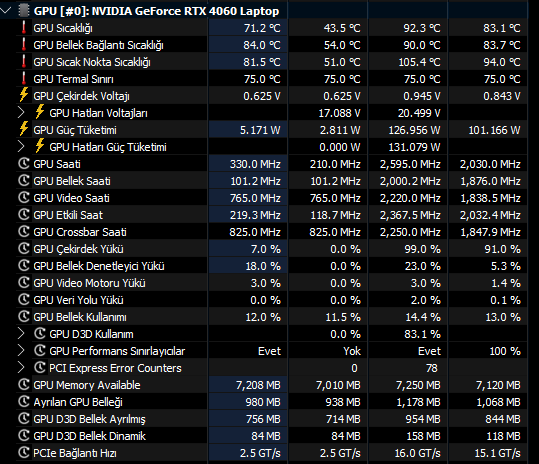The image size is (539, 464).
Task: Click the 126.956 W maximum power value
Action: [x=414, y=130]
